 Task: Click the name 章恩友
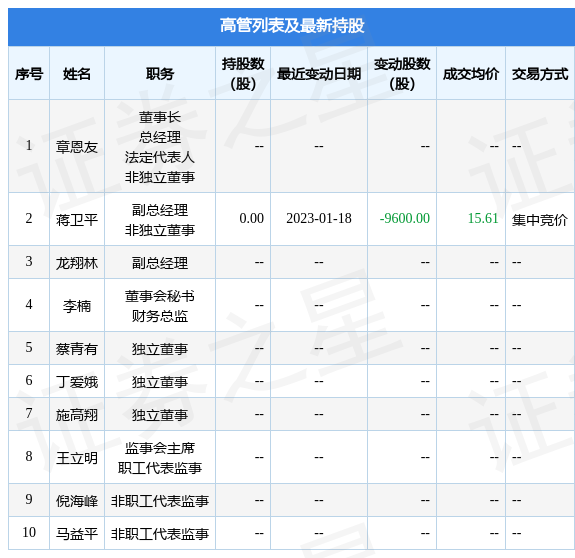[x=77, y=147]
